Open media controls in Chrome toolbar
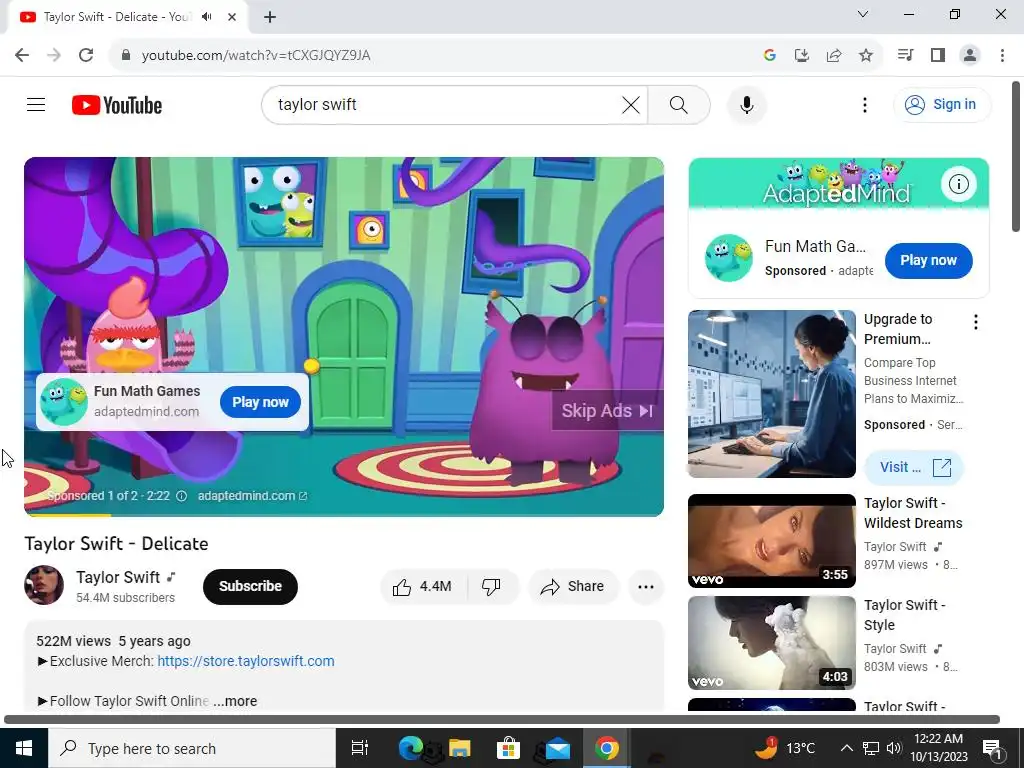Image resolution: width=1024 pixels, height=768 pixels. [x=905, y=55]
